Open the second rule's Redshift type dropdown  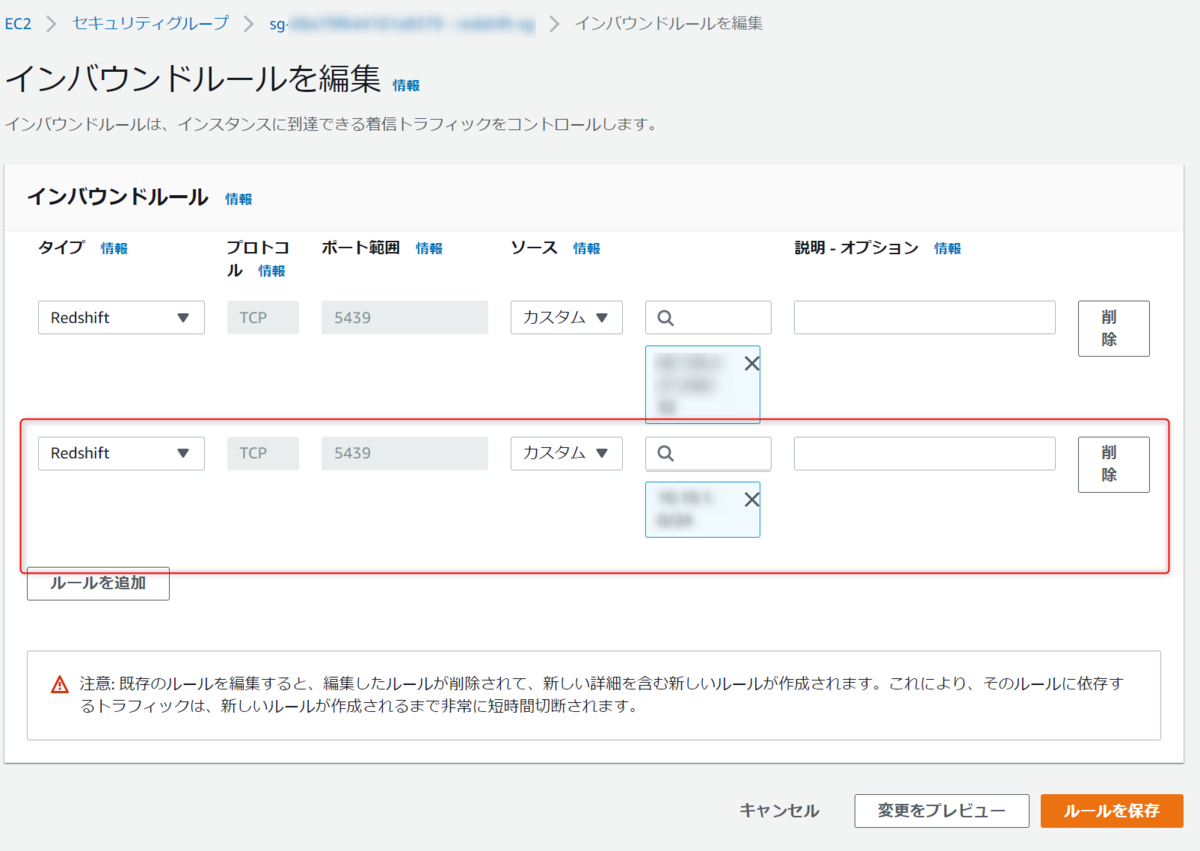point(120,453)
